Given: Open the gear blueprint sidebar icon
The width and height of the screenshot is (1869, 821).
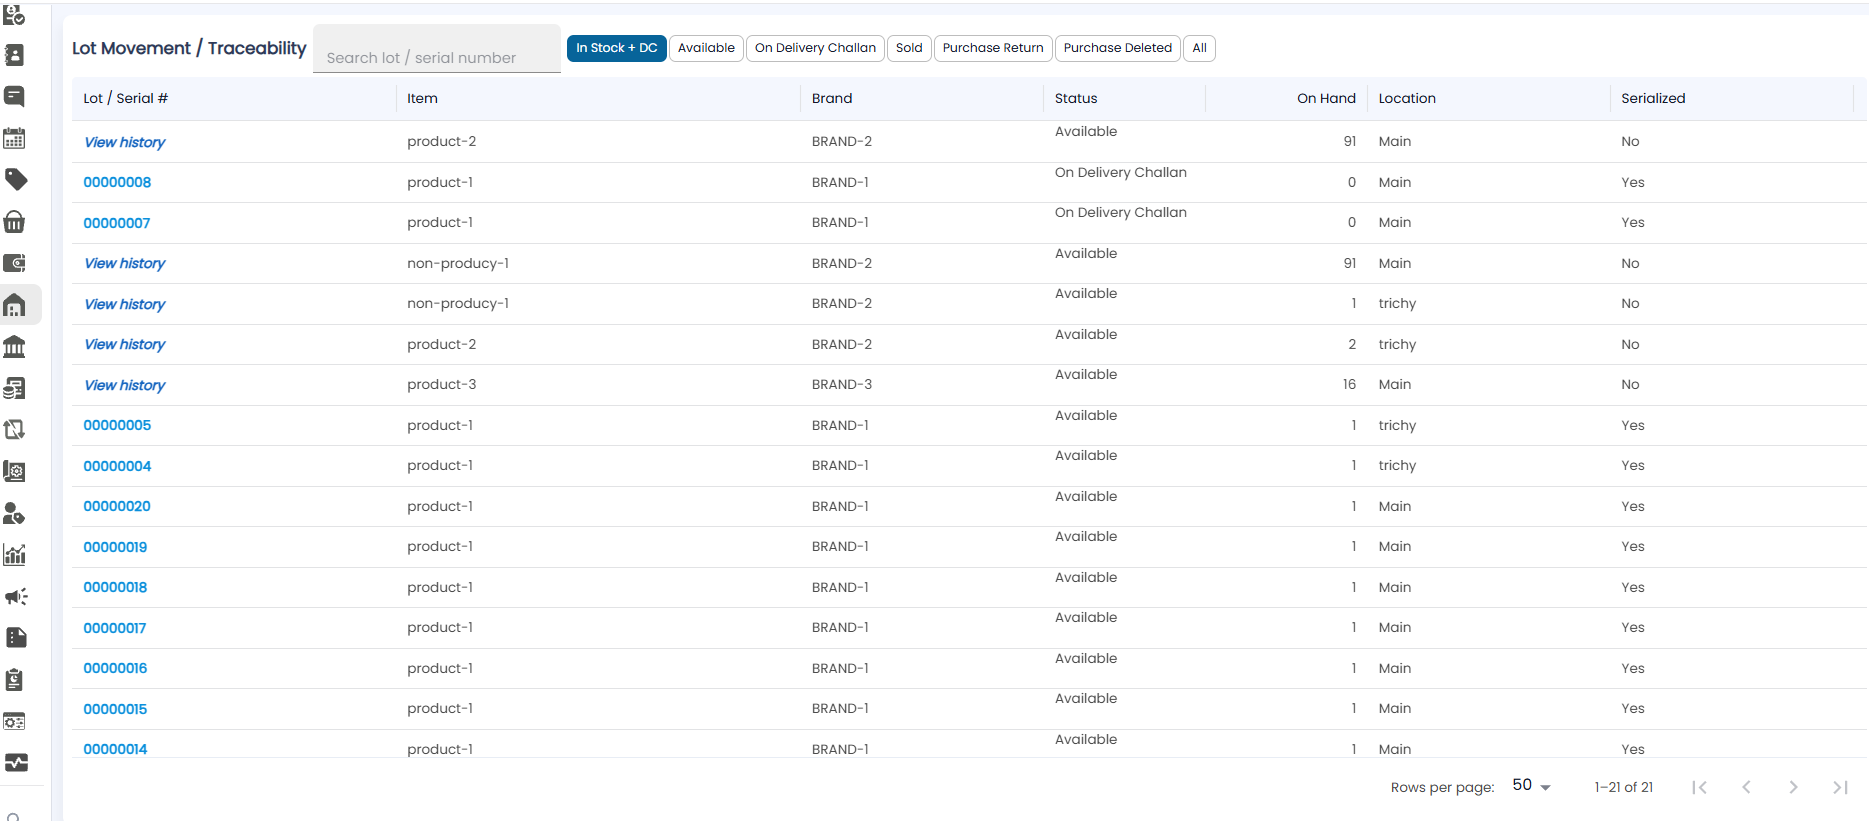Looking at the screenshot, I should [15, 471].
